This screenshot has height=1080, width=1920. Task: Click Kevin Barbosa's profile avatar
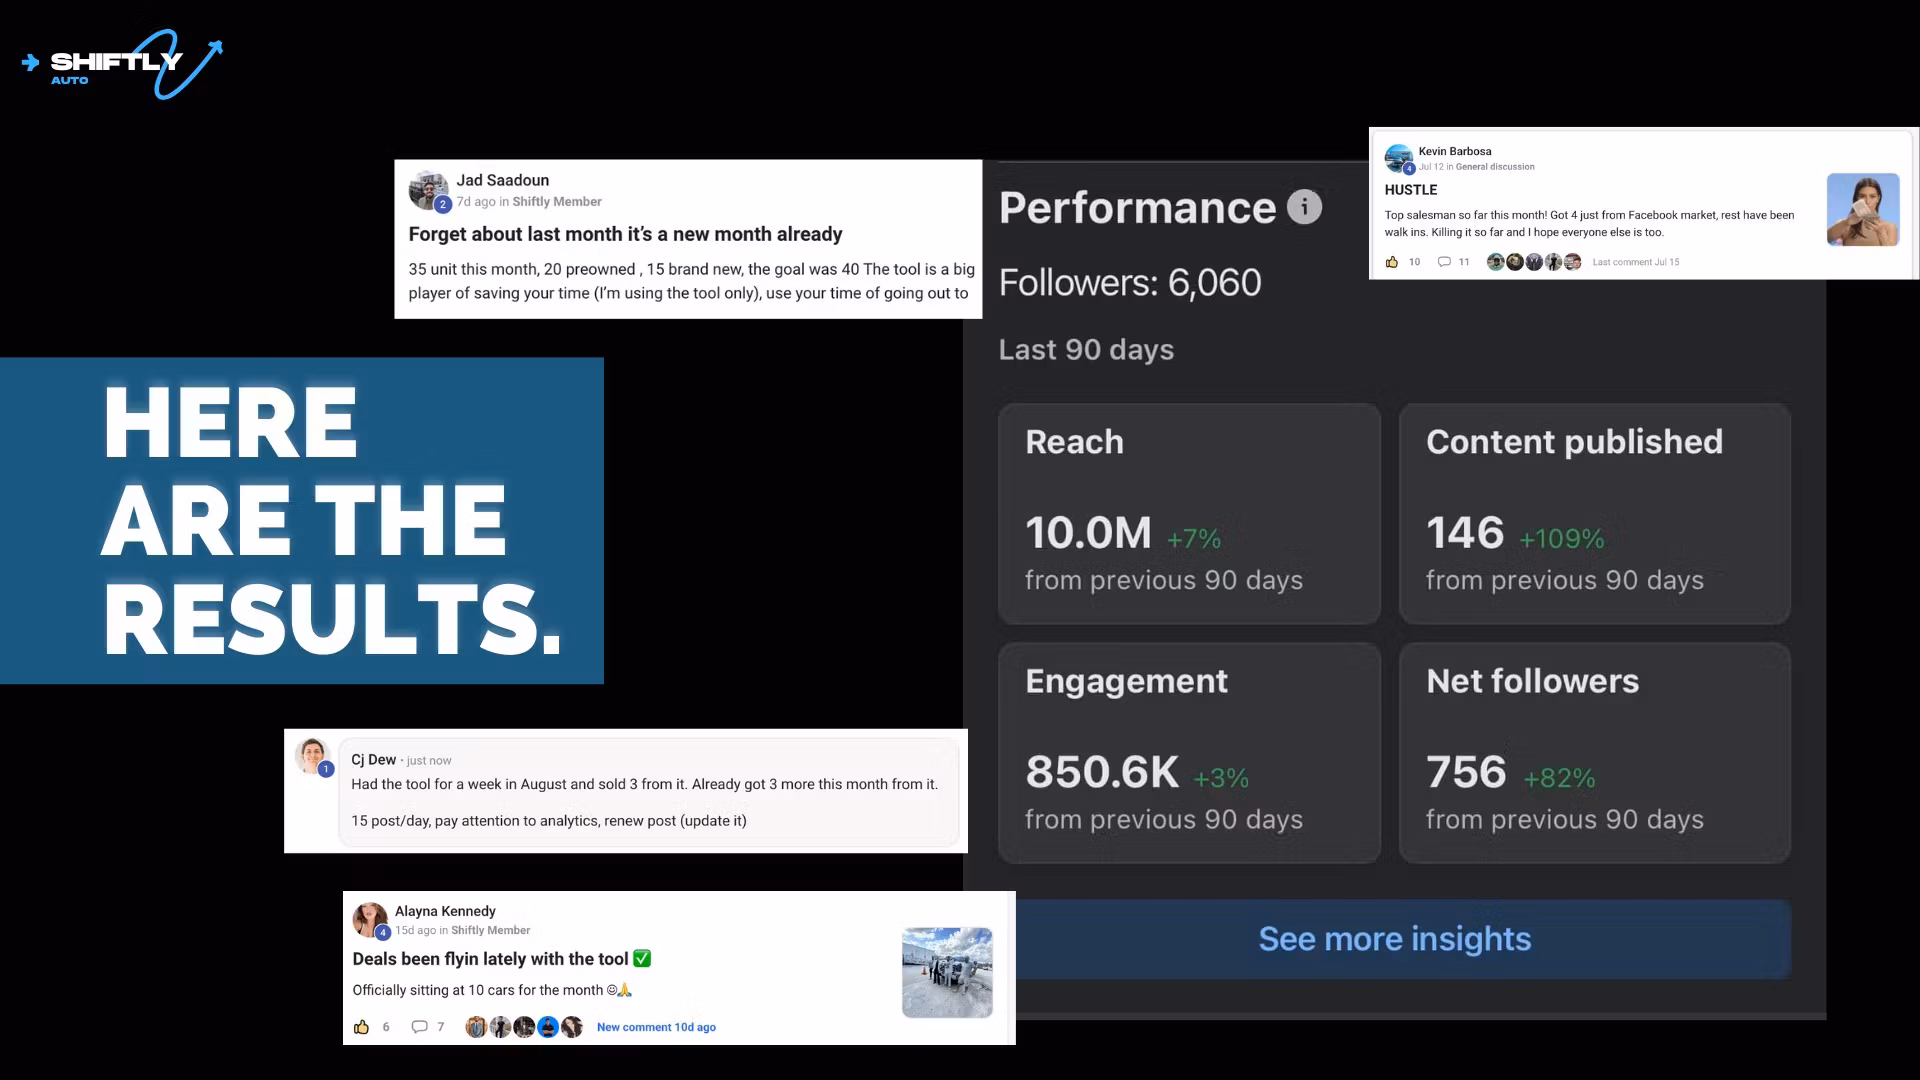pyautogui.click(x=1398, y=158)
